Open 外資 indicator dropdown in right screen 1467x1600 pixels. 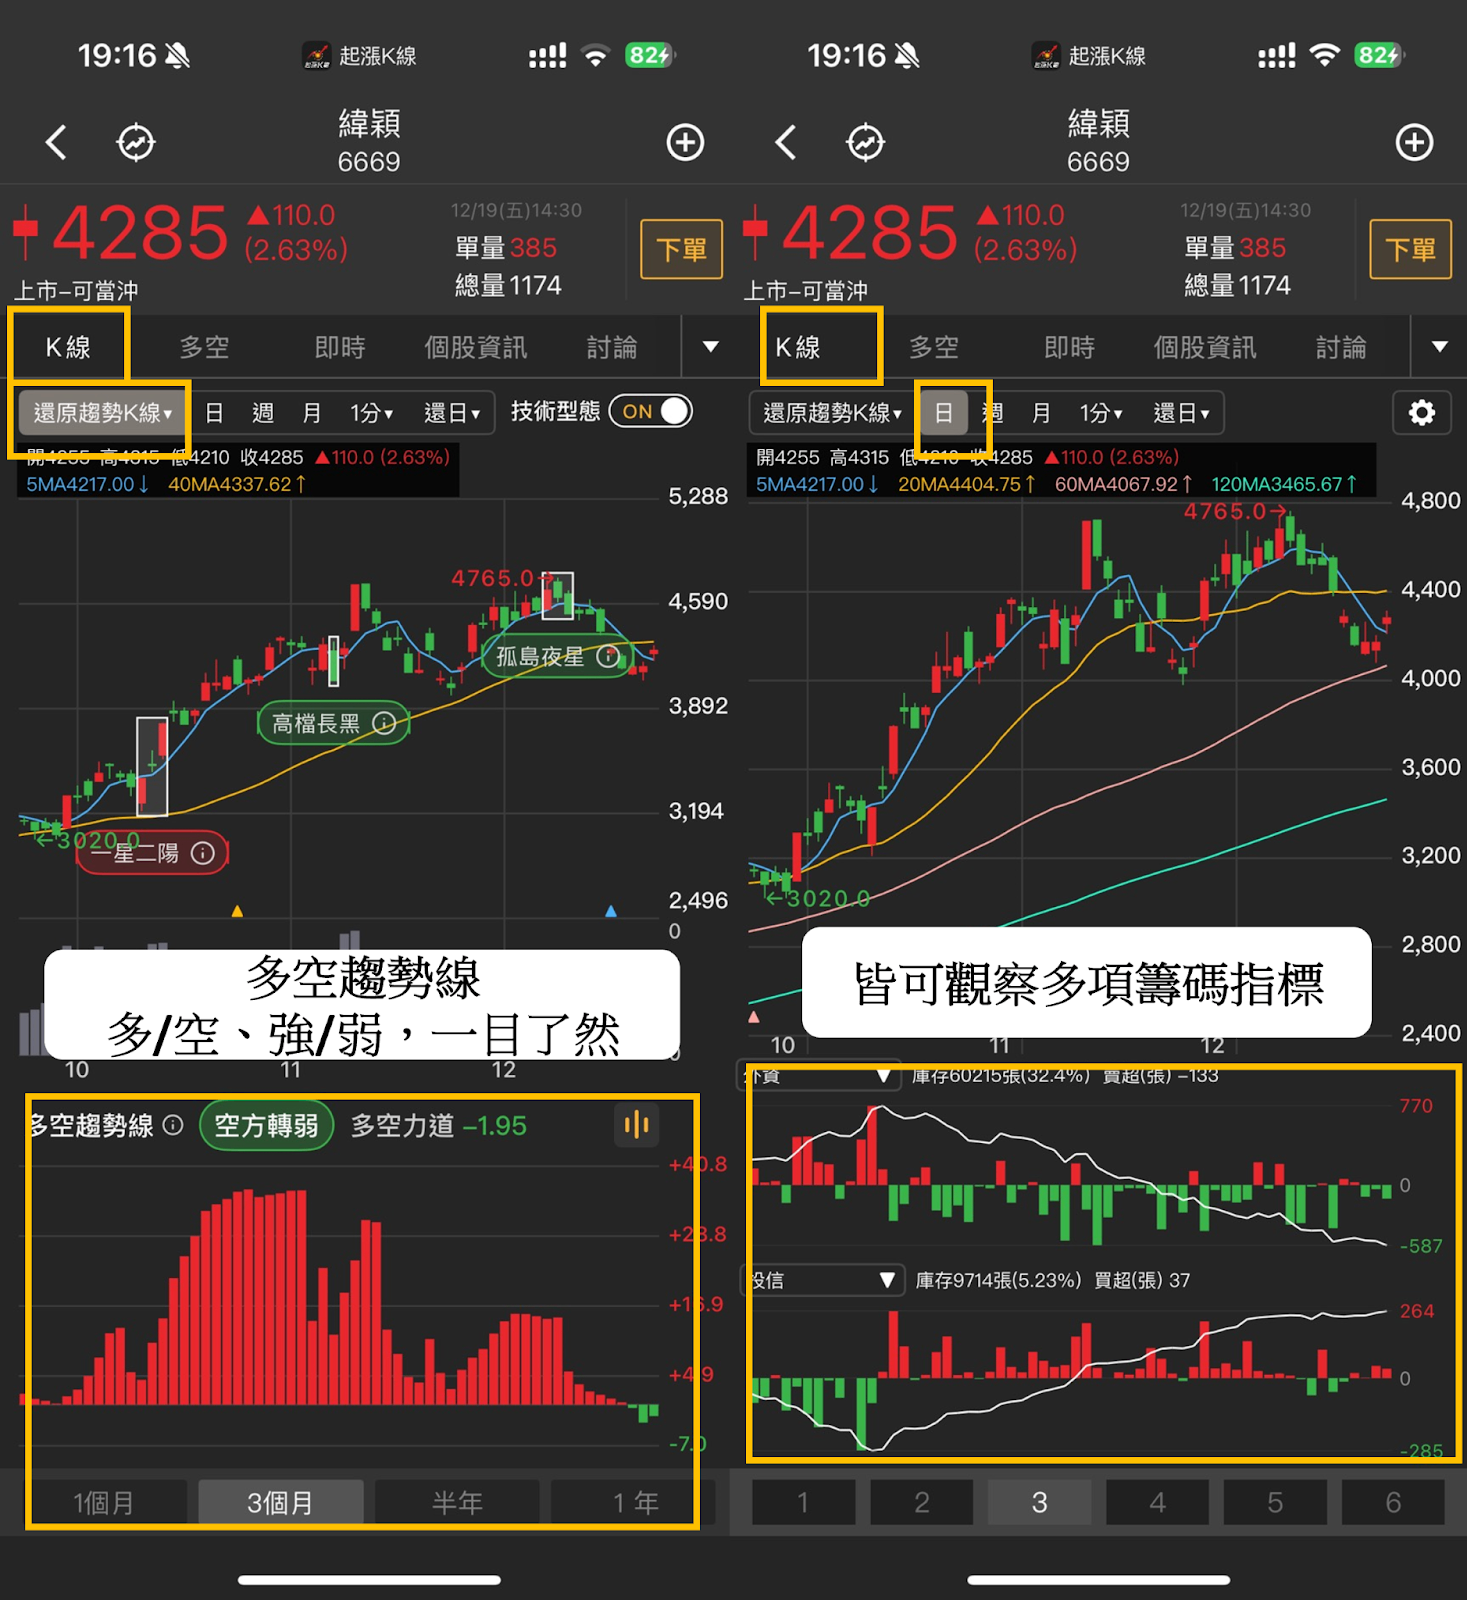pyautogui.click(x=819, y=1076)
